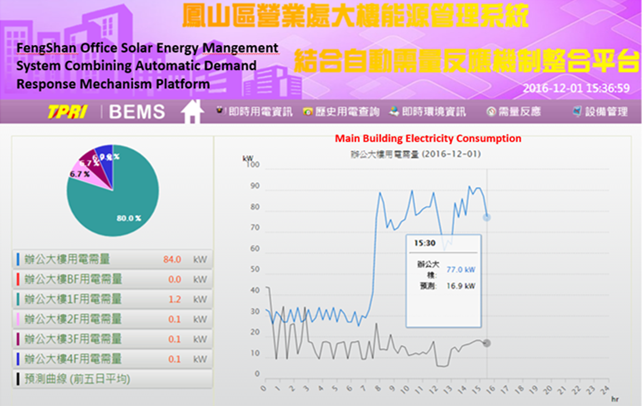Click the blue data point at 15:30
The image size is (642, 406).
[x=487, y=216]
